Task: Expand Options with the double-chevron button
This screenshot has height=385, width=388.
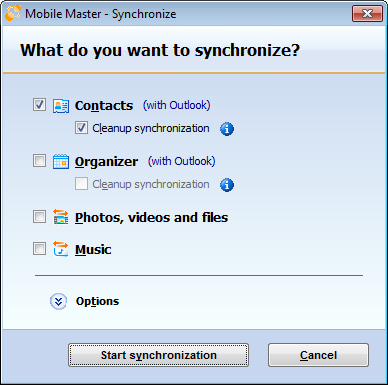Action: [x=58, y=302]
